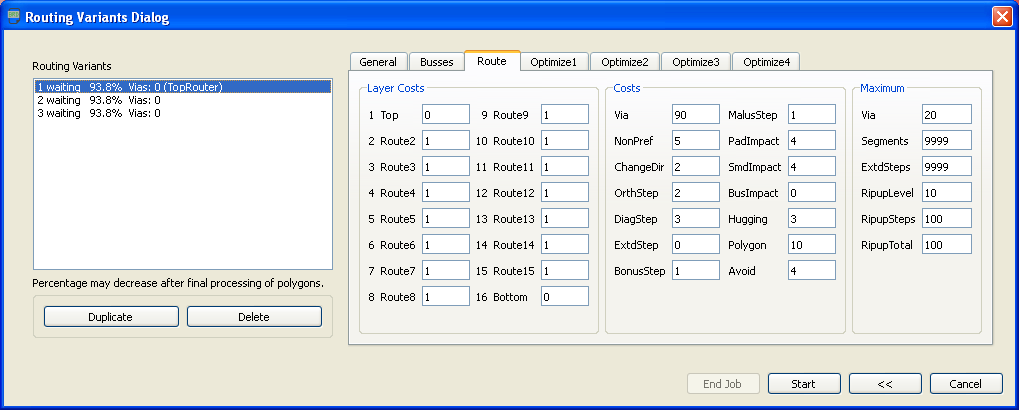Click the Maximum Via field showing 20
Screen dimensions: 1019x410
947,115
